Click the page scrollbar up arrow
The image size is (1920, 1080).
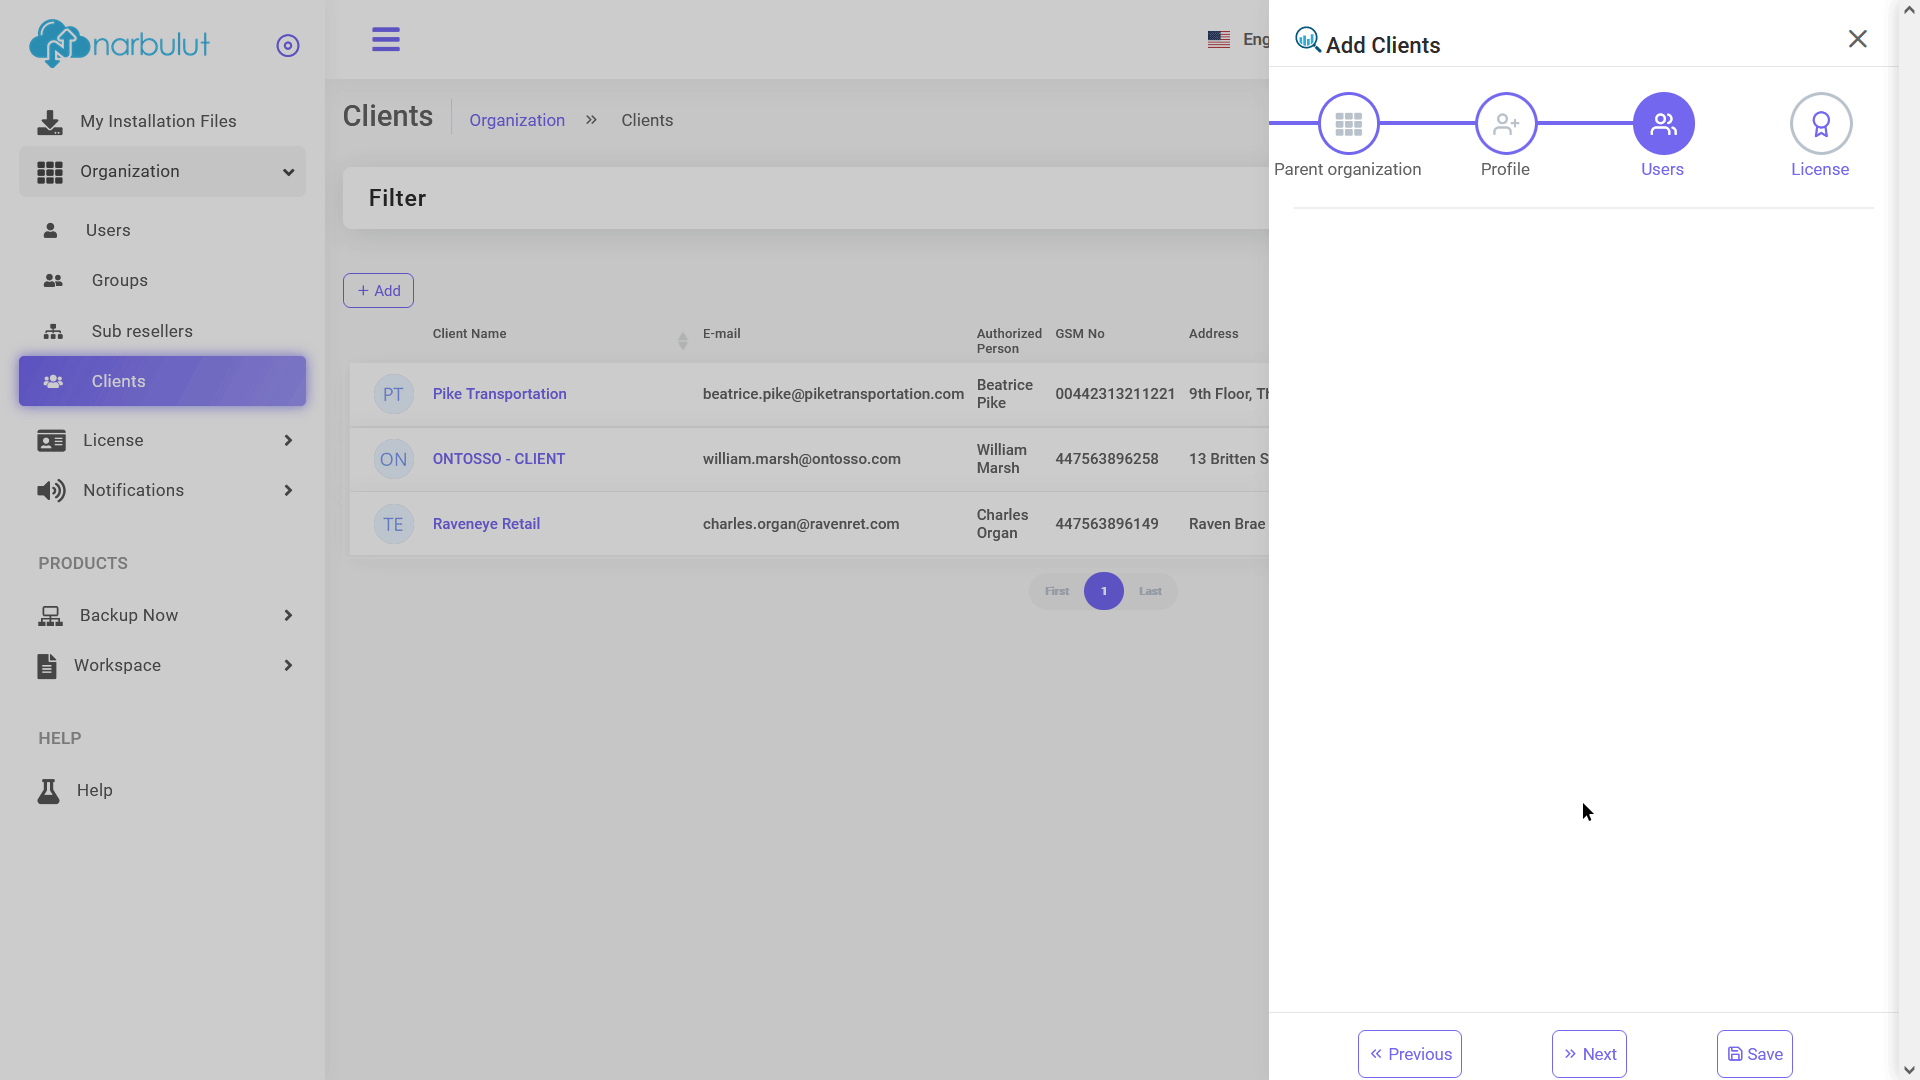[1909, 10]
